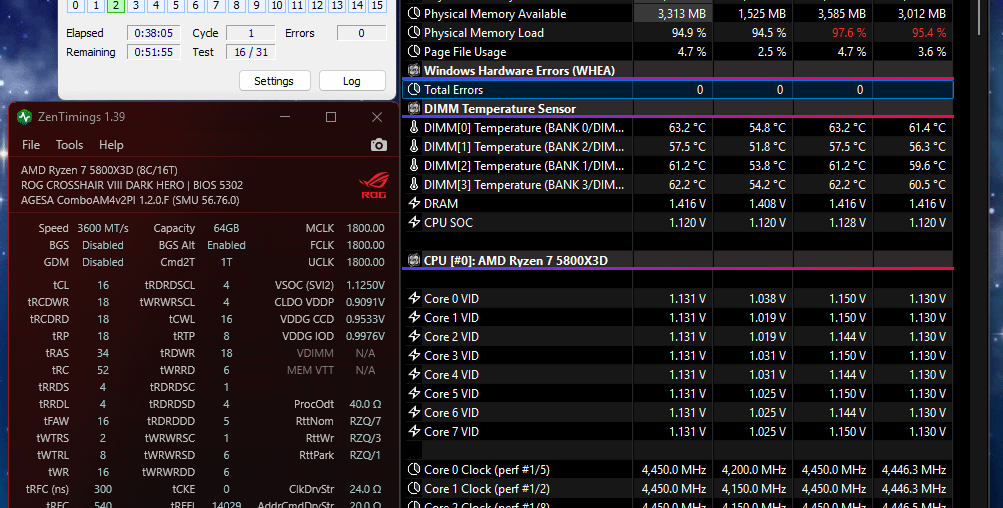Click the DIMM Temperature Sensor section icon
Image resolution: width=1003 pixels, height=508 pixels.
414,109
